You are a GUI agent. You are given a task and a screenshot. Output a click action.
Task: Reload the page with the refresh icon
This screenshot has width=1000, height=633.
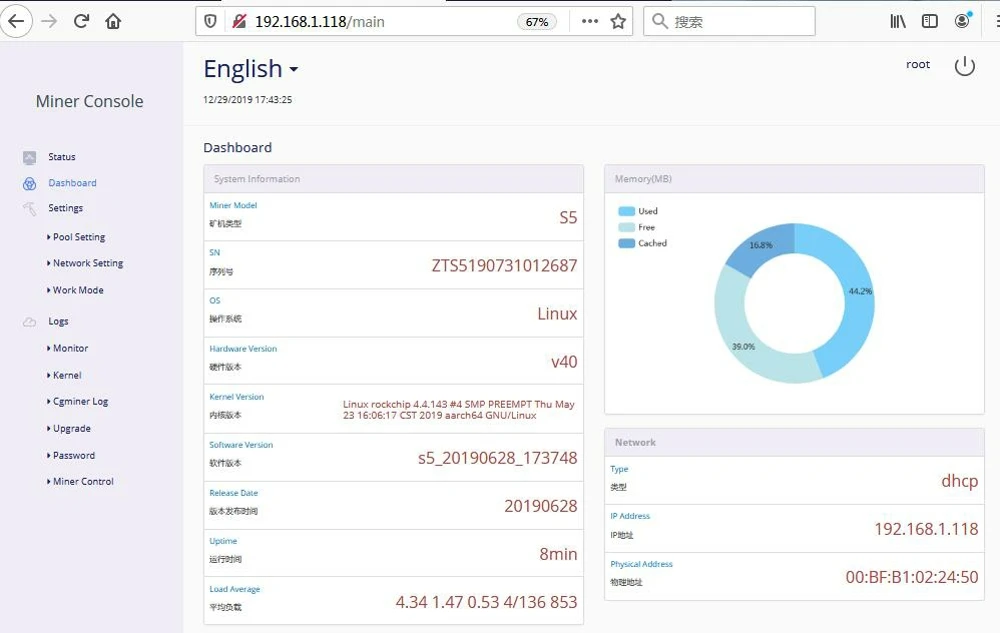click(81, 22)
